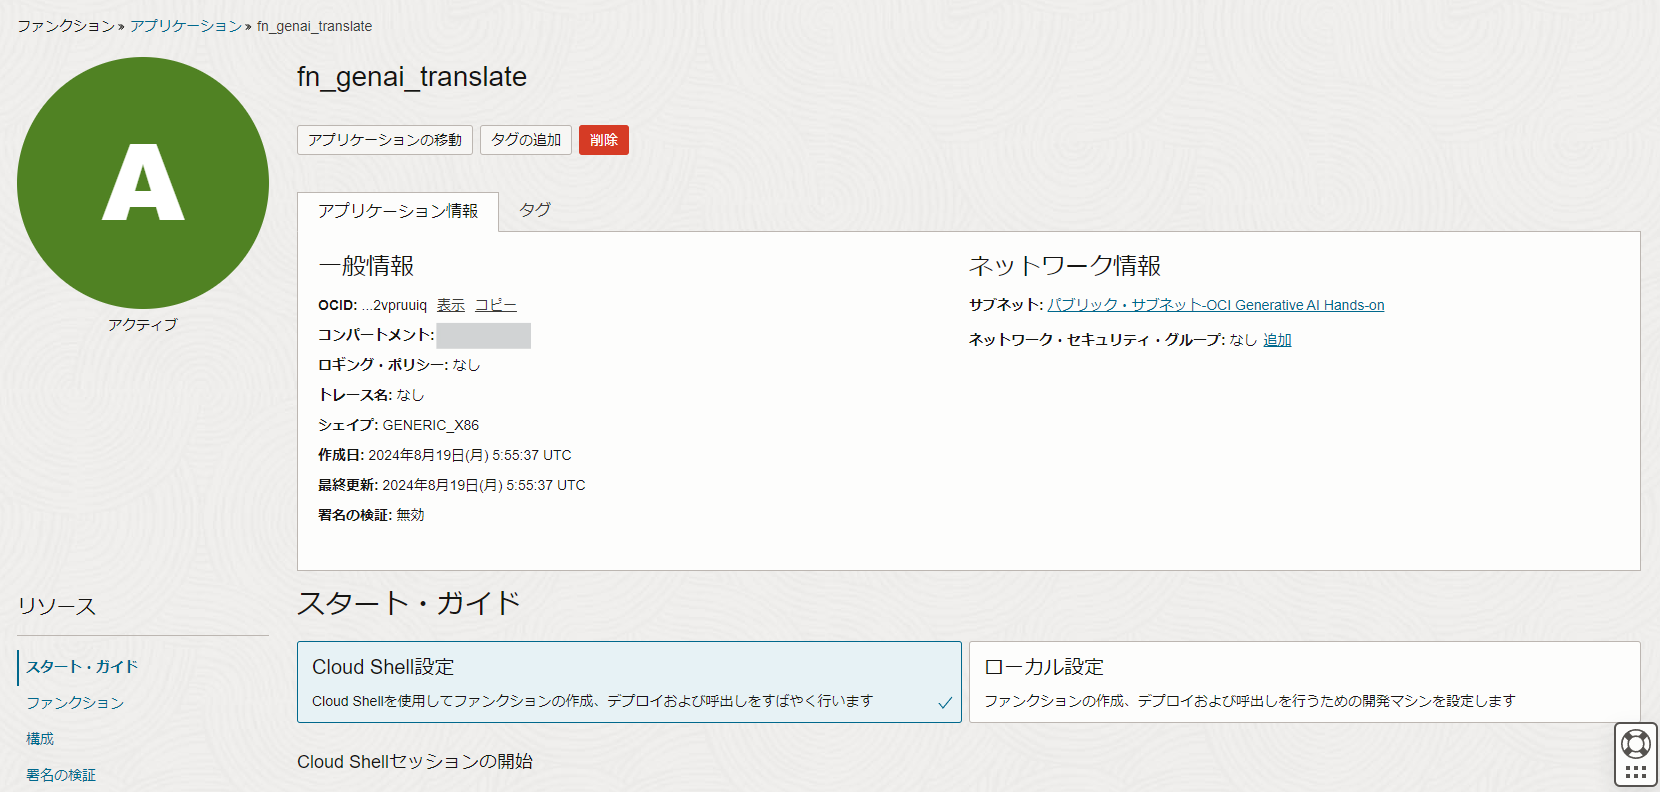
Task: Click the shape value GENERIC_X86
Action: (431, 425)
